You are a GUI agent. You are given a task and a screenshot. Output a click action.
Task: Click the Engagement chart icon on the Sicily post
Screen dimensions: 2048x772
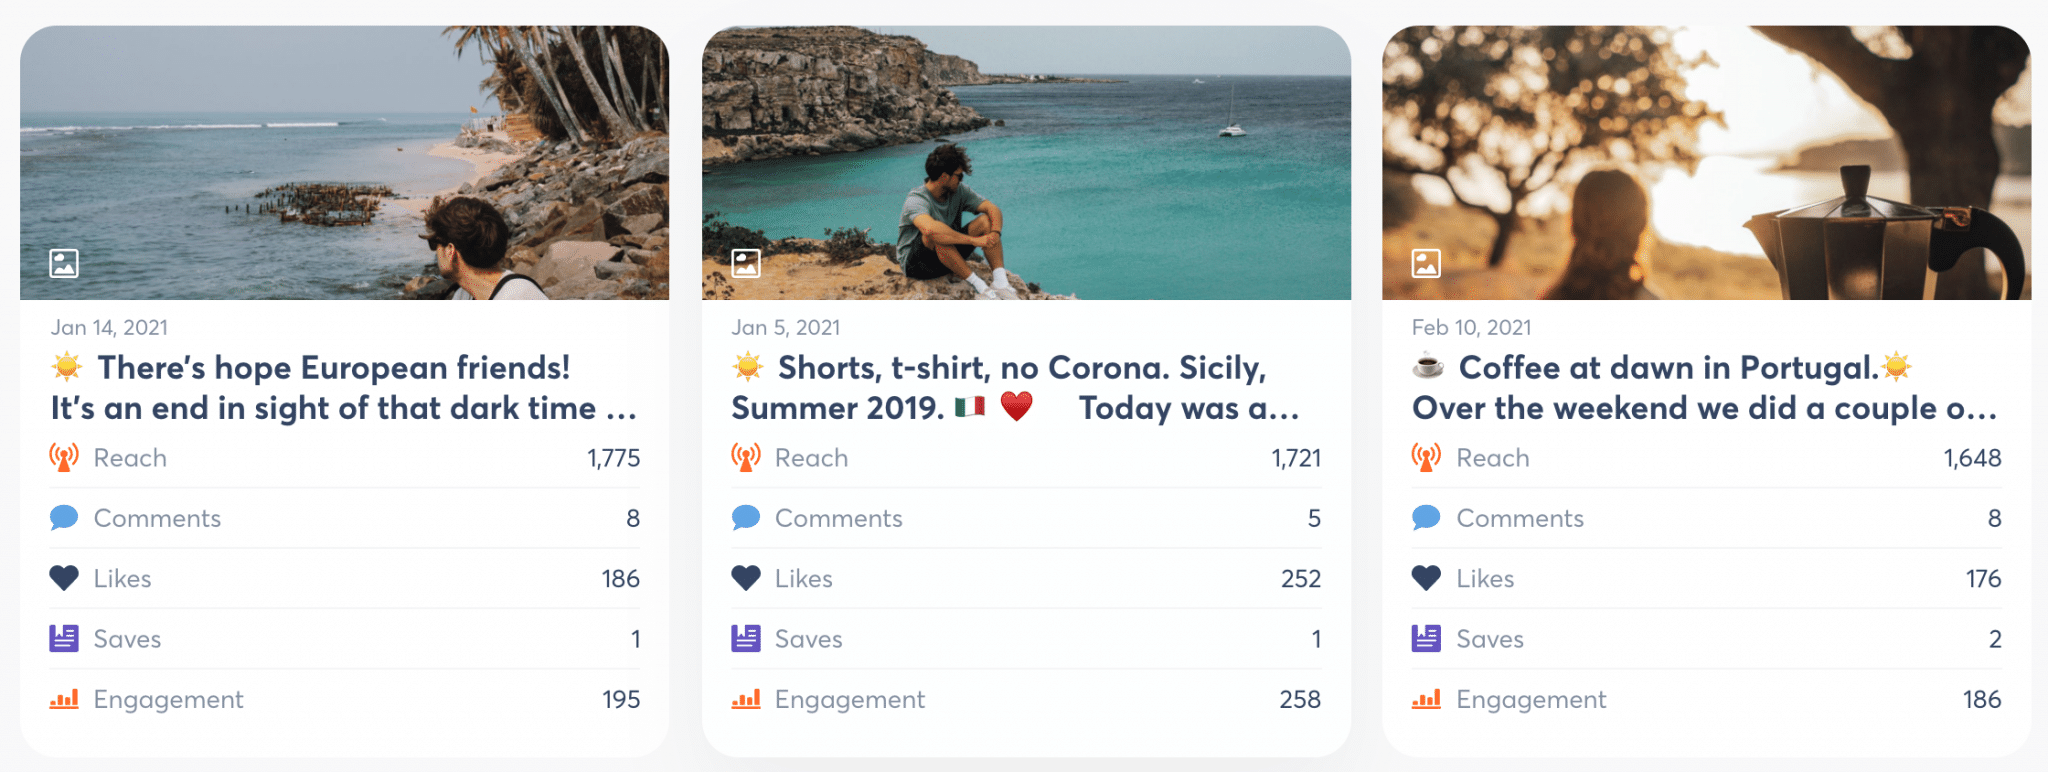click(x=746, y=699)
